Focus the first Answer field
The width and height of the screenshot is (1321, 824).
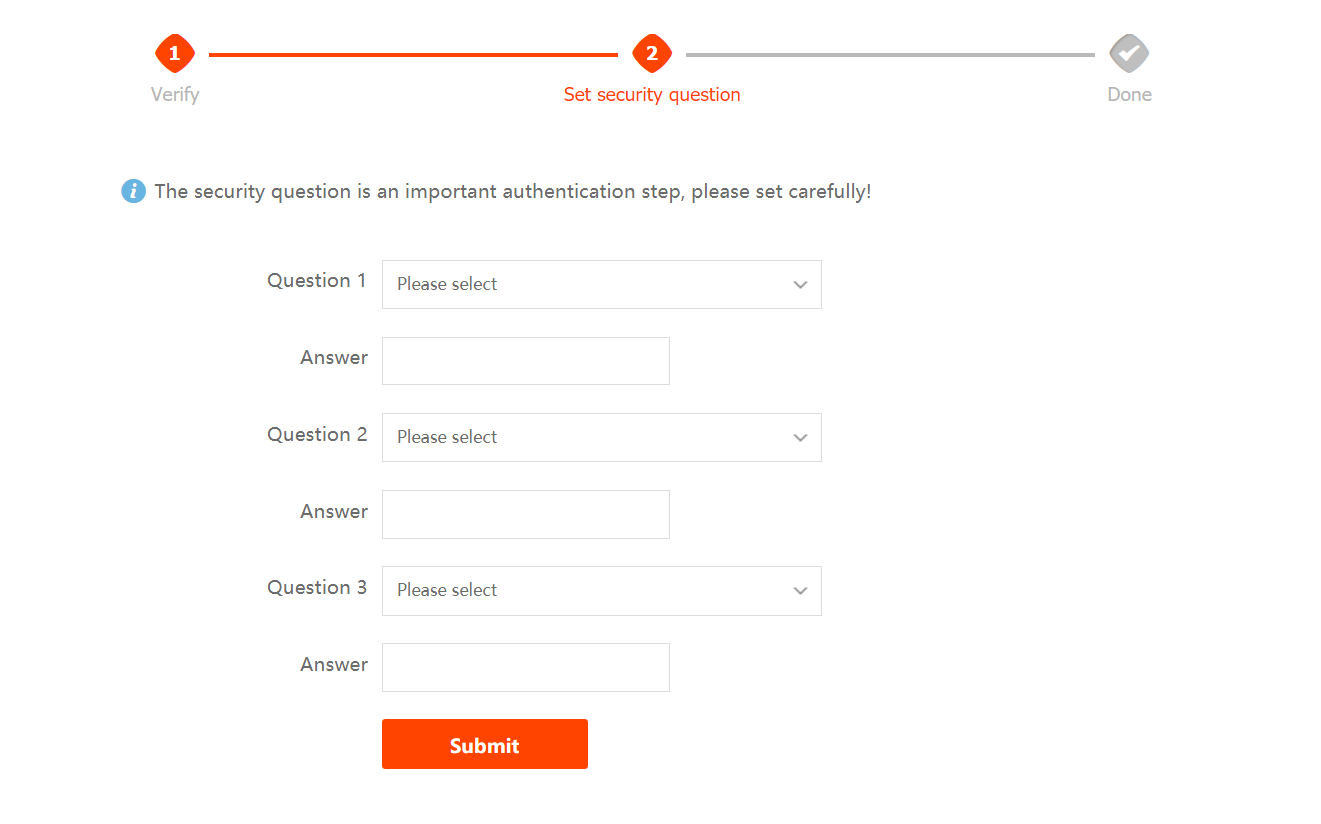tap(526, 361)
